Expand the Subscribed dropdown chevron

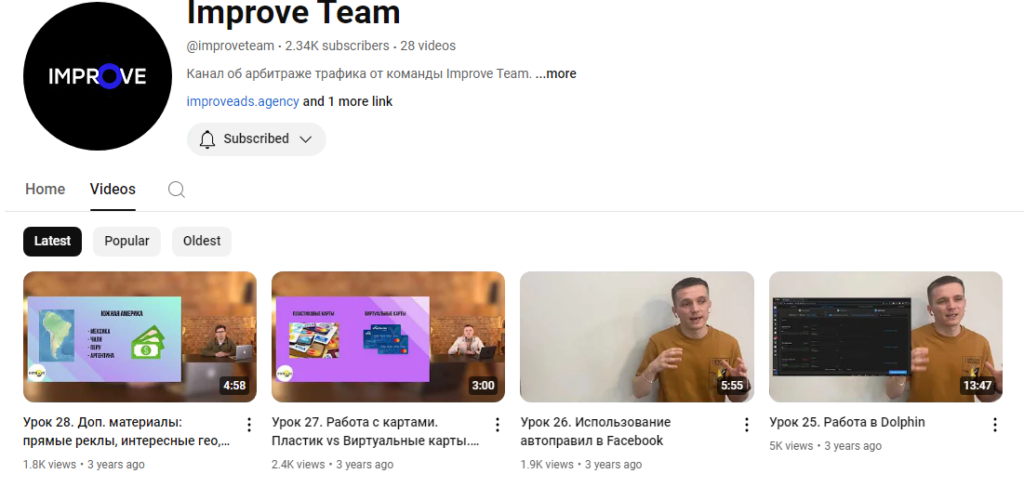(x=305, y=139)
